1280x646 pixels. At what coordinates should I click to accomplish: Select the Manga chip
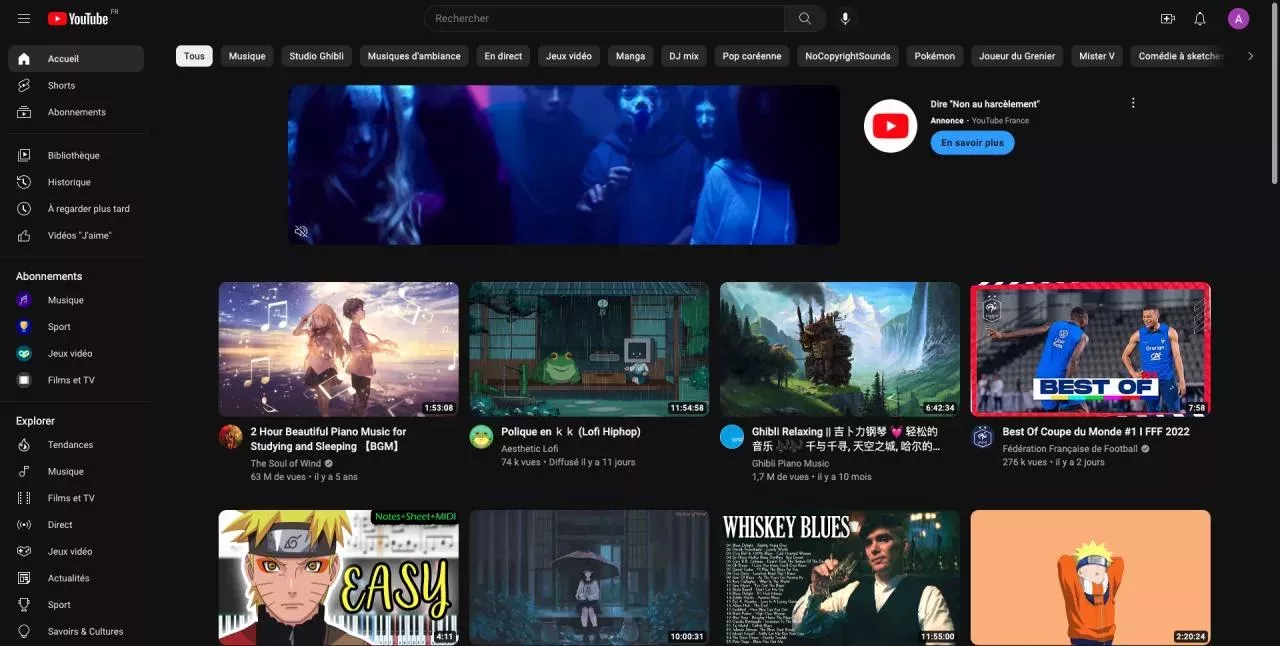click(x=630, y=56)
